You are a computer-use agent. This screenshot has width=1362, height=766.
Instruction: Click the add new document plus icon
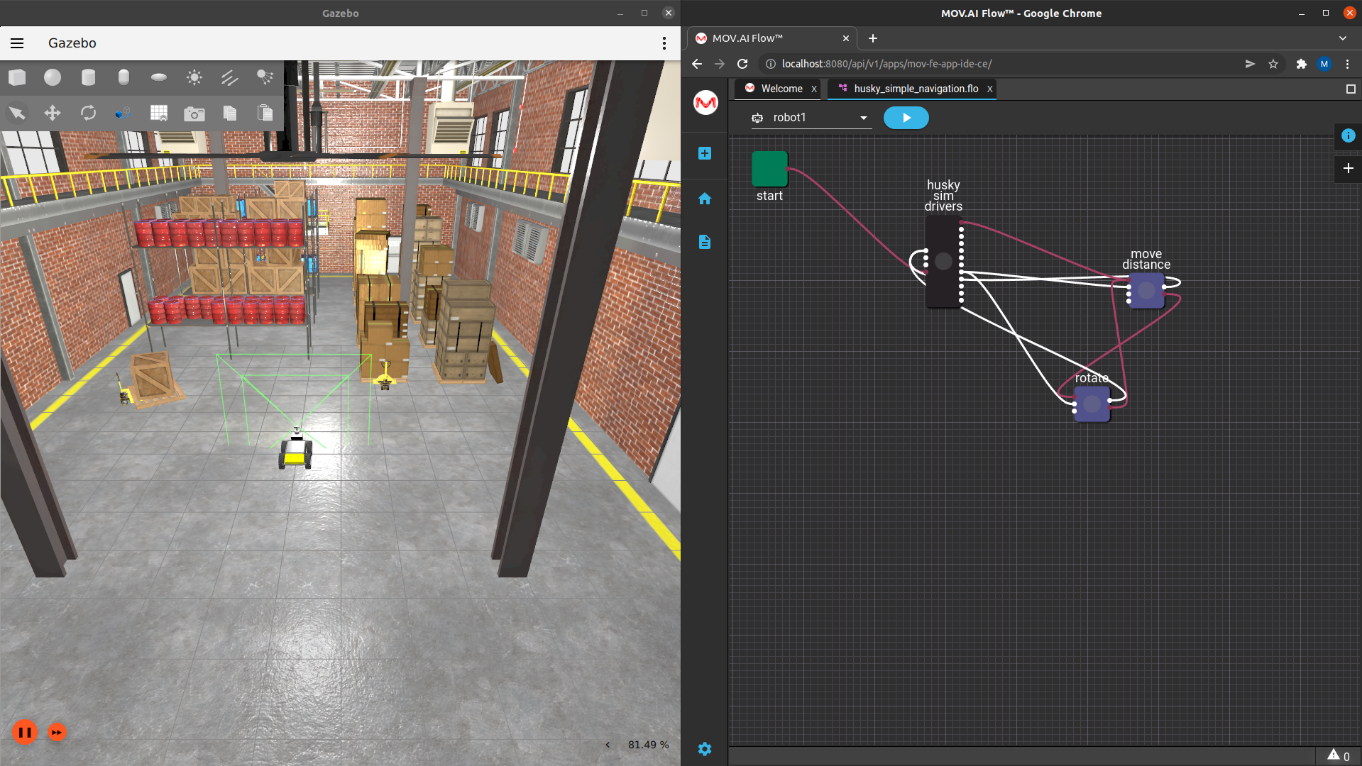click(705, 154)
